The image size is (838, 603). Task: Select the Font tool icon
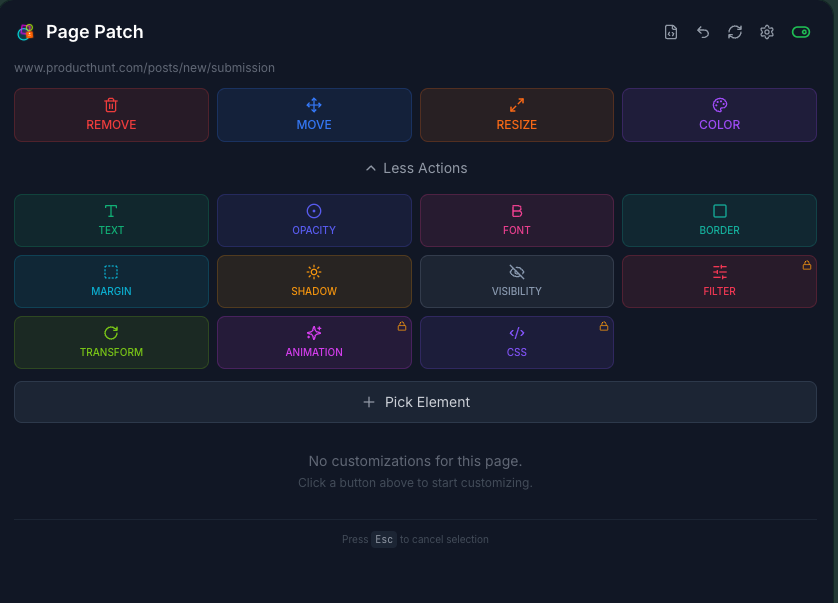click(x=517, y=210)
